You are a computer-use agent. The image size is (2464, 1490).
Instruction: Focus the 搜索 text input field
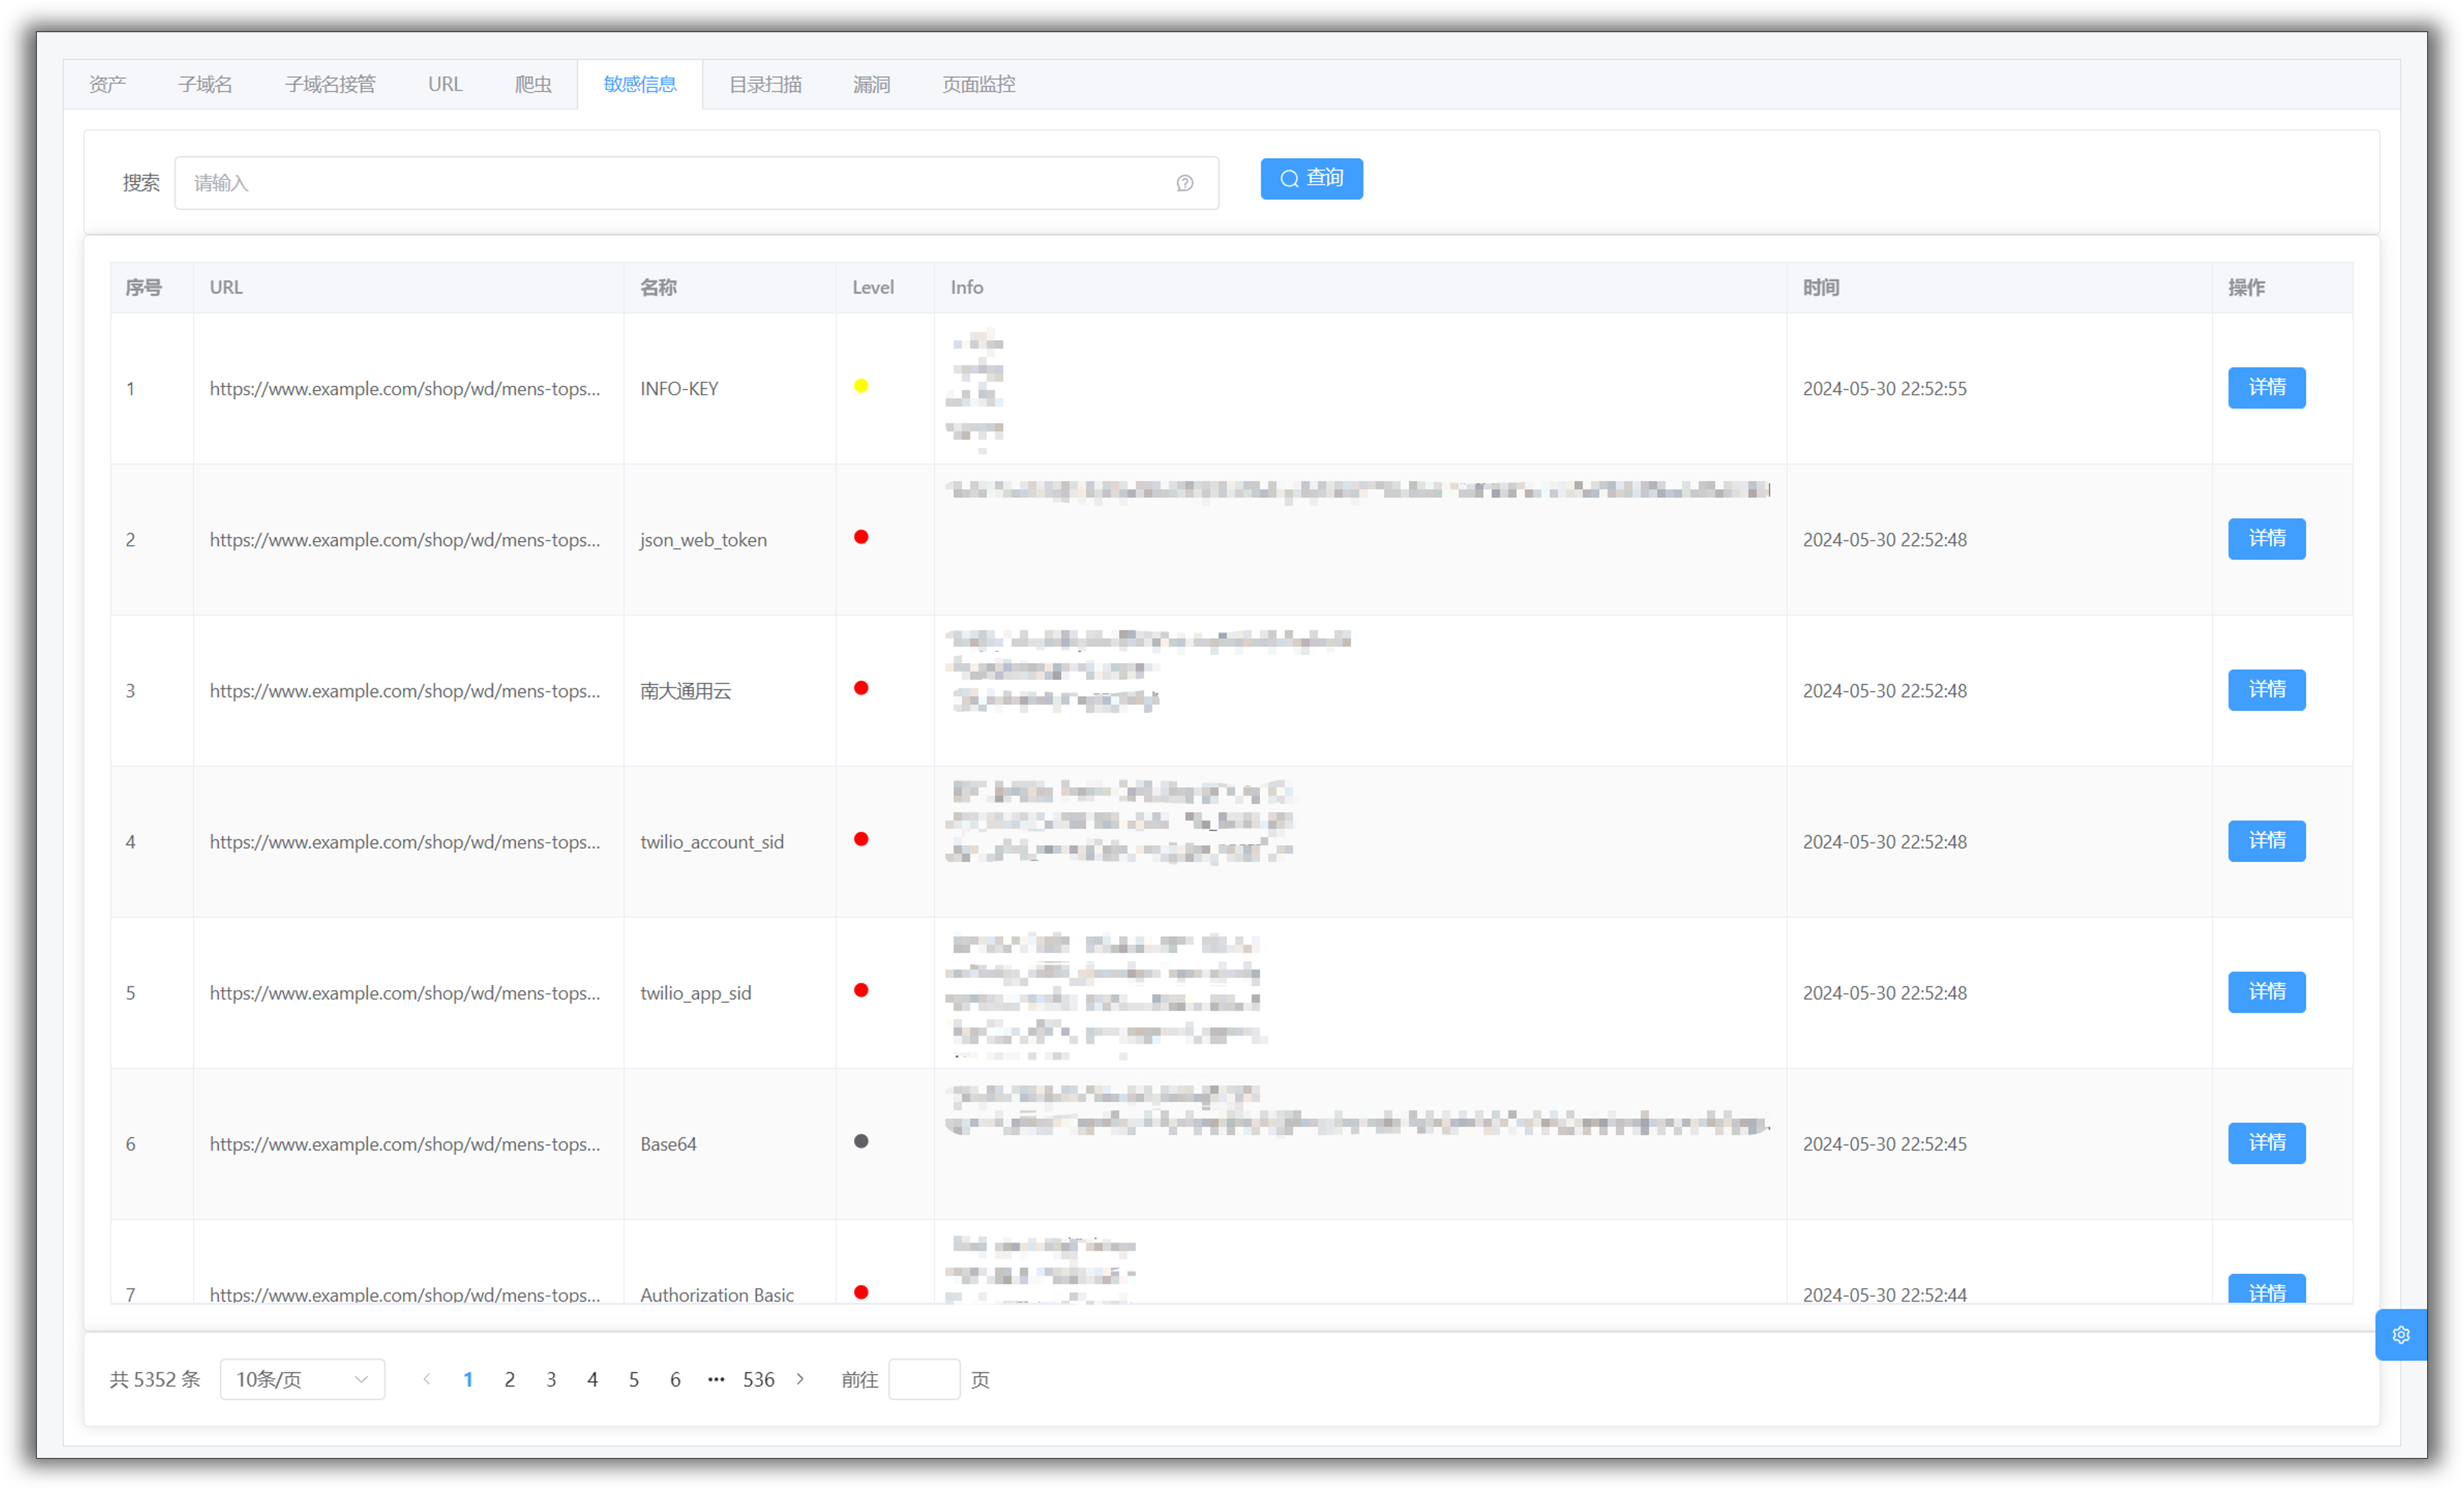(680, 183)
